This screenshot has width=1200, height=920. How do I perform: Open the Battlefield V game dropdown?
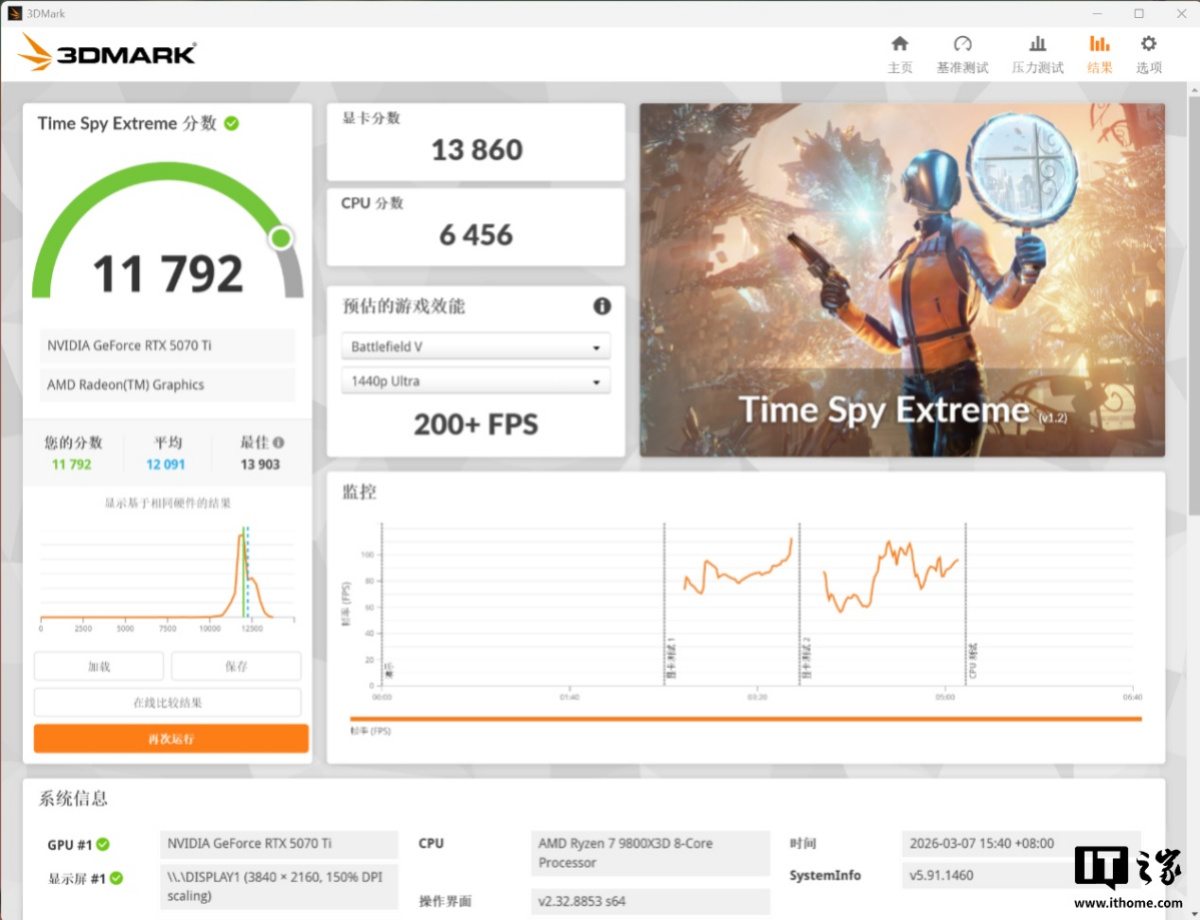click(x=476, y=347)
